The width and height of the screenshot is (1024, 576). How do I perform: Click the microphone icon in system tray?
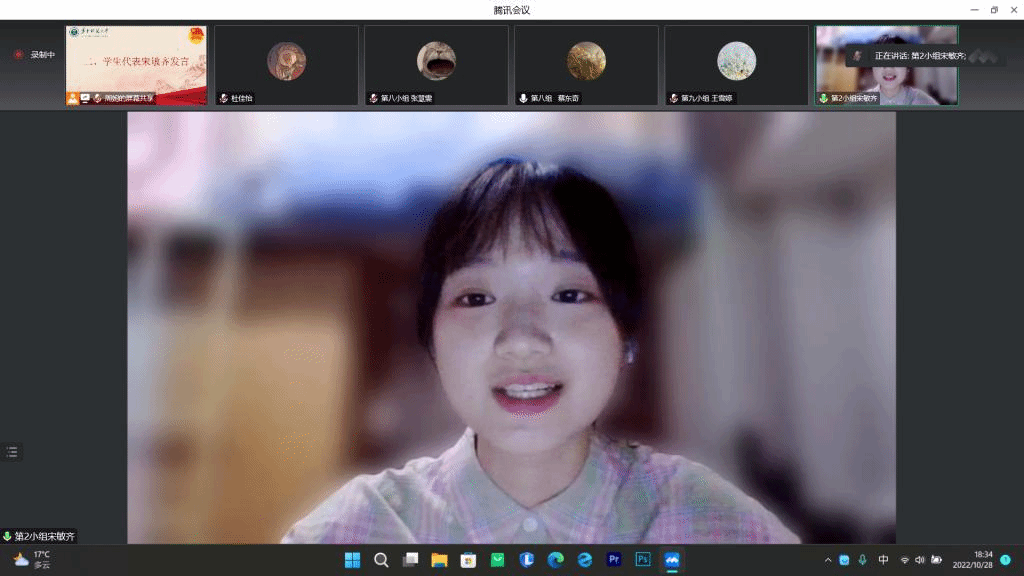click(x=863, y=560)
